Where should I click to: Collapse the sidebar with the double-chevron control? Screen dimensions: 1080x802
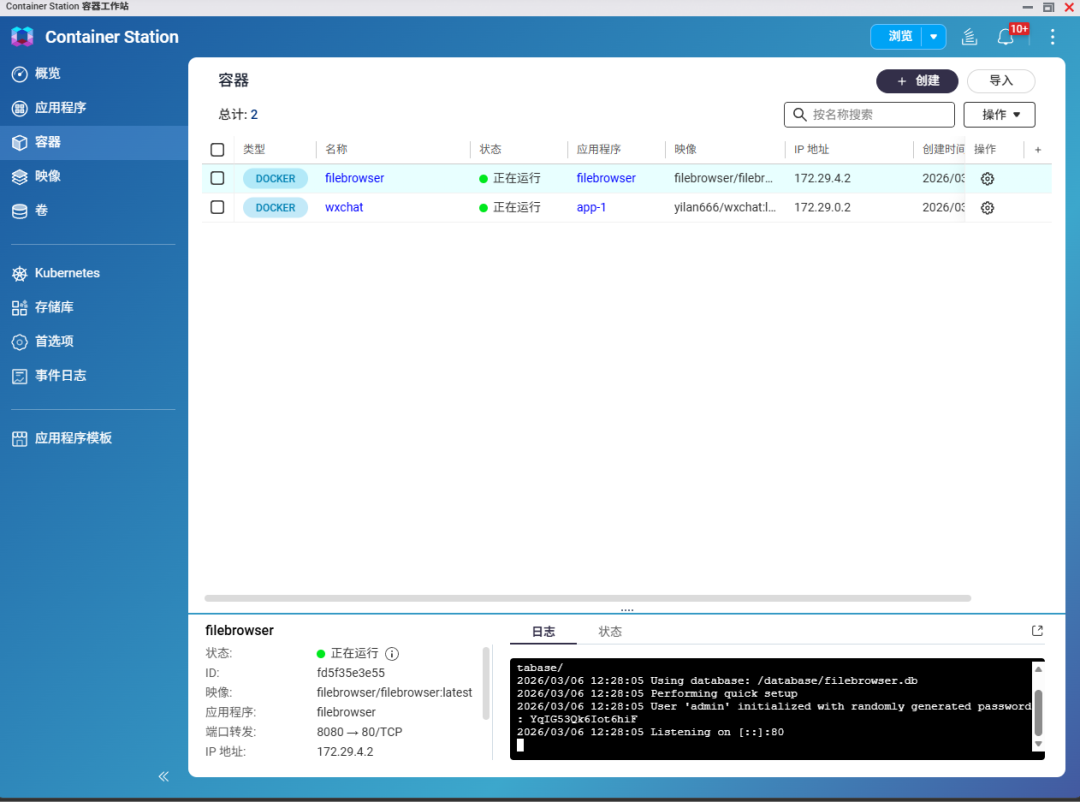coord(163,776)
